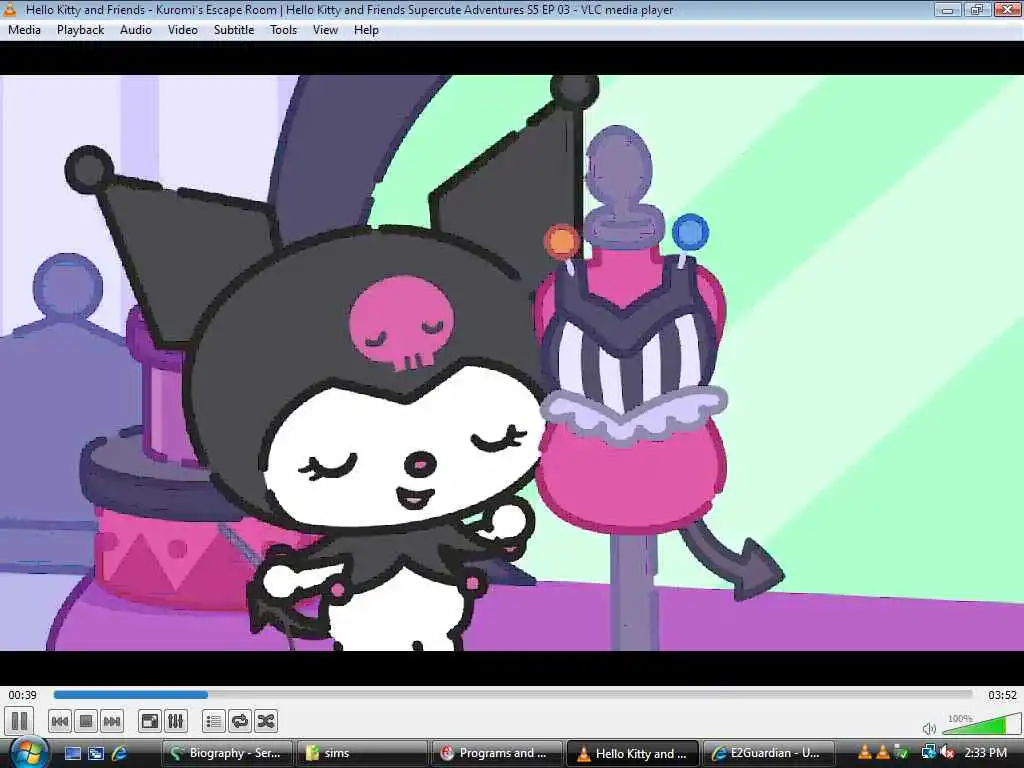The width and height of the screenshot is (1024, 768).
Task: Minimize the VLC window
Action: 947,9
